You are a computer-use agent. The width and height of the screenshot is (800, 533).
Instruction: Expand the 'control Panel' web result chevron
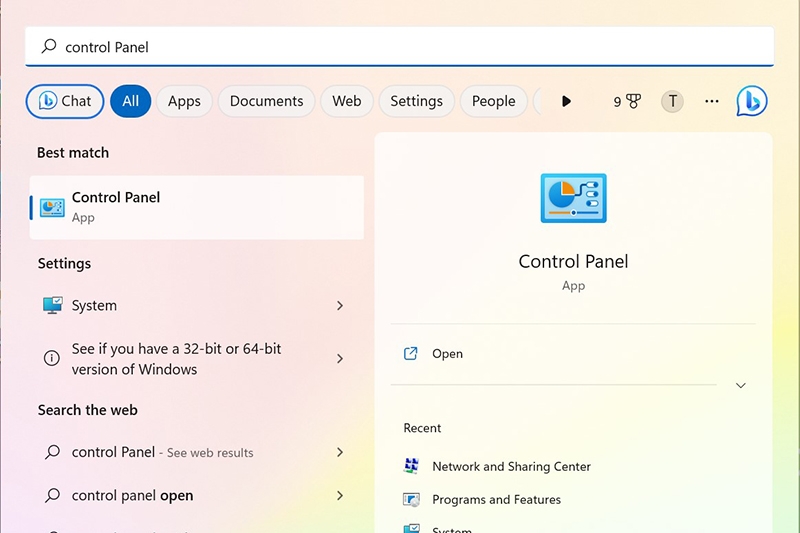coord(340,452)
